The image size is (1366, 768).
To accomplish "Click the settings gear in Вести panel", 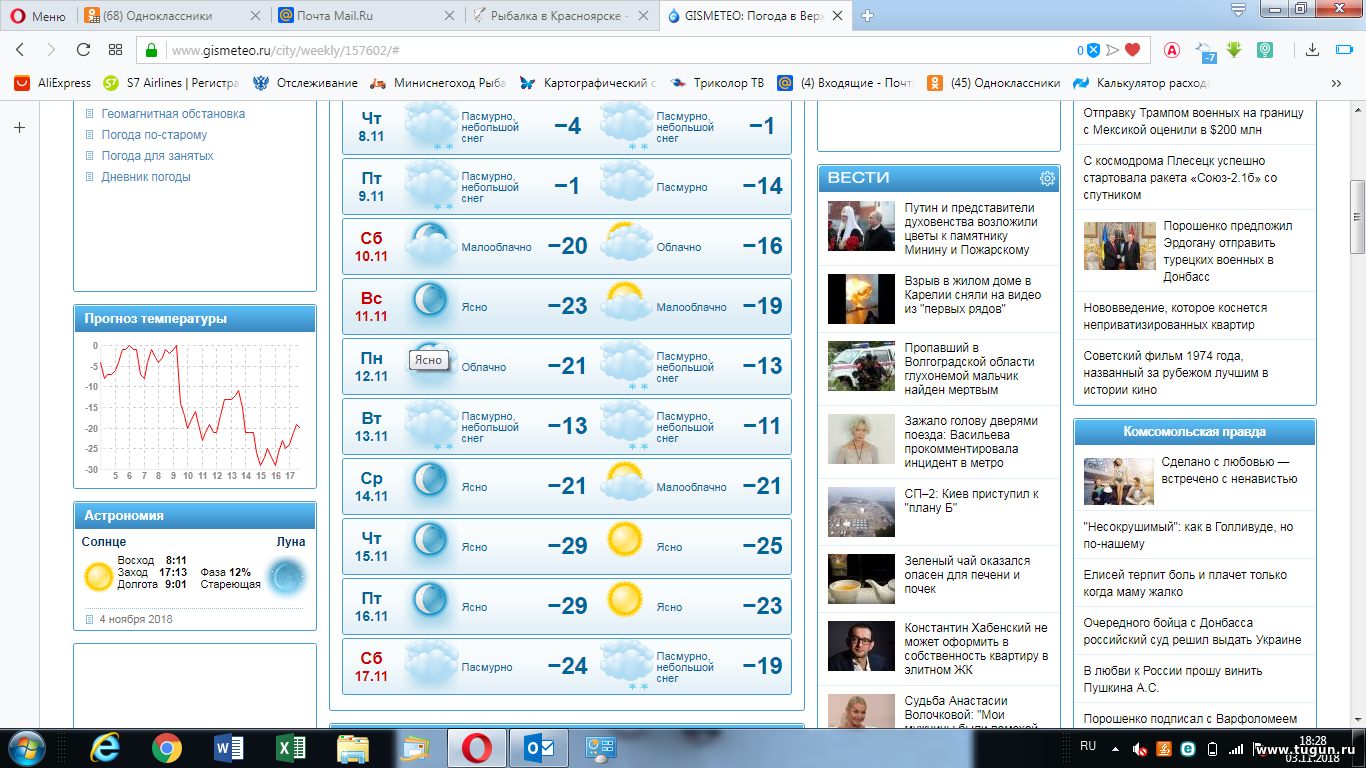I will coord(1047,178).
